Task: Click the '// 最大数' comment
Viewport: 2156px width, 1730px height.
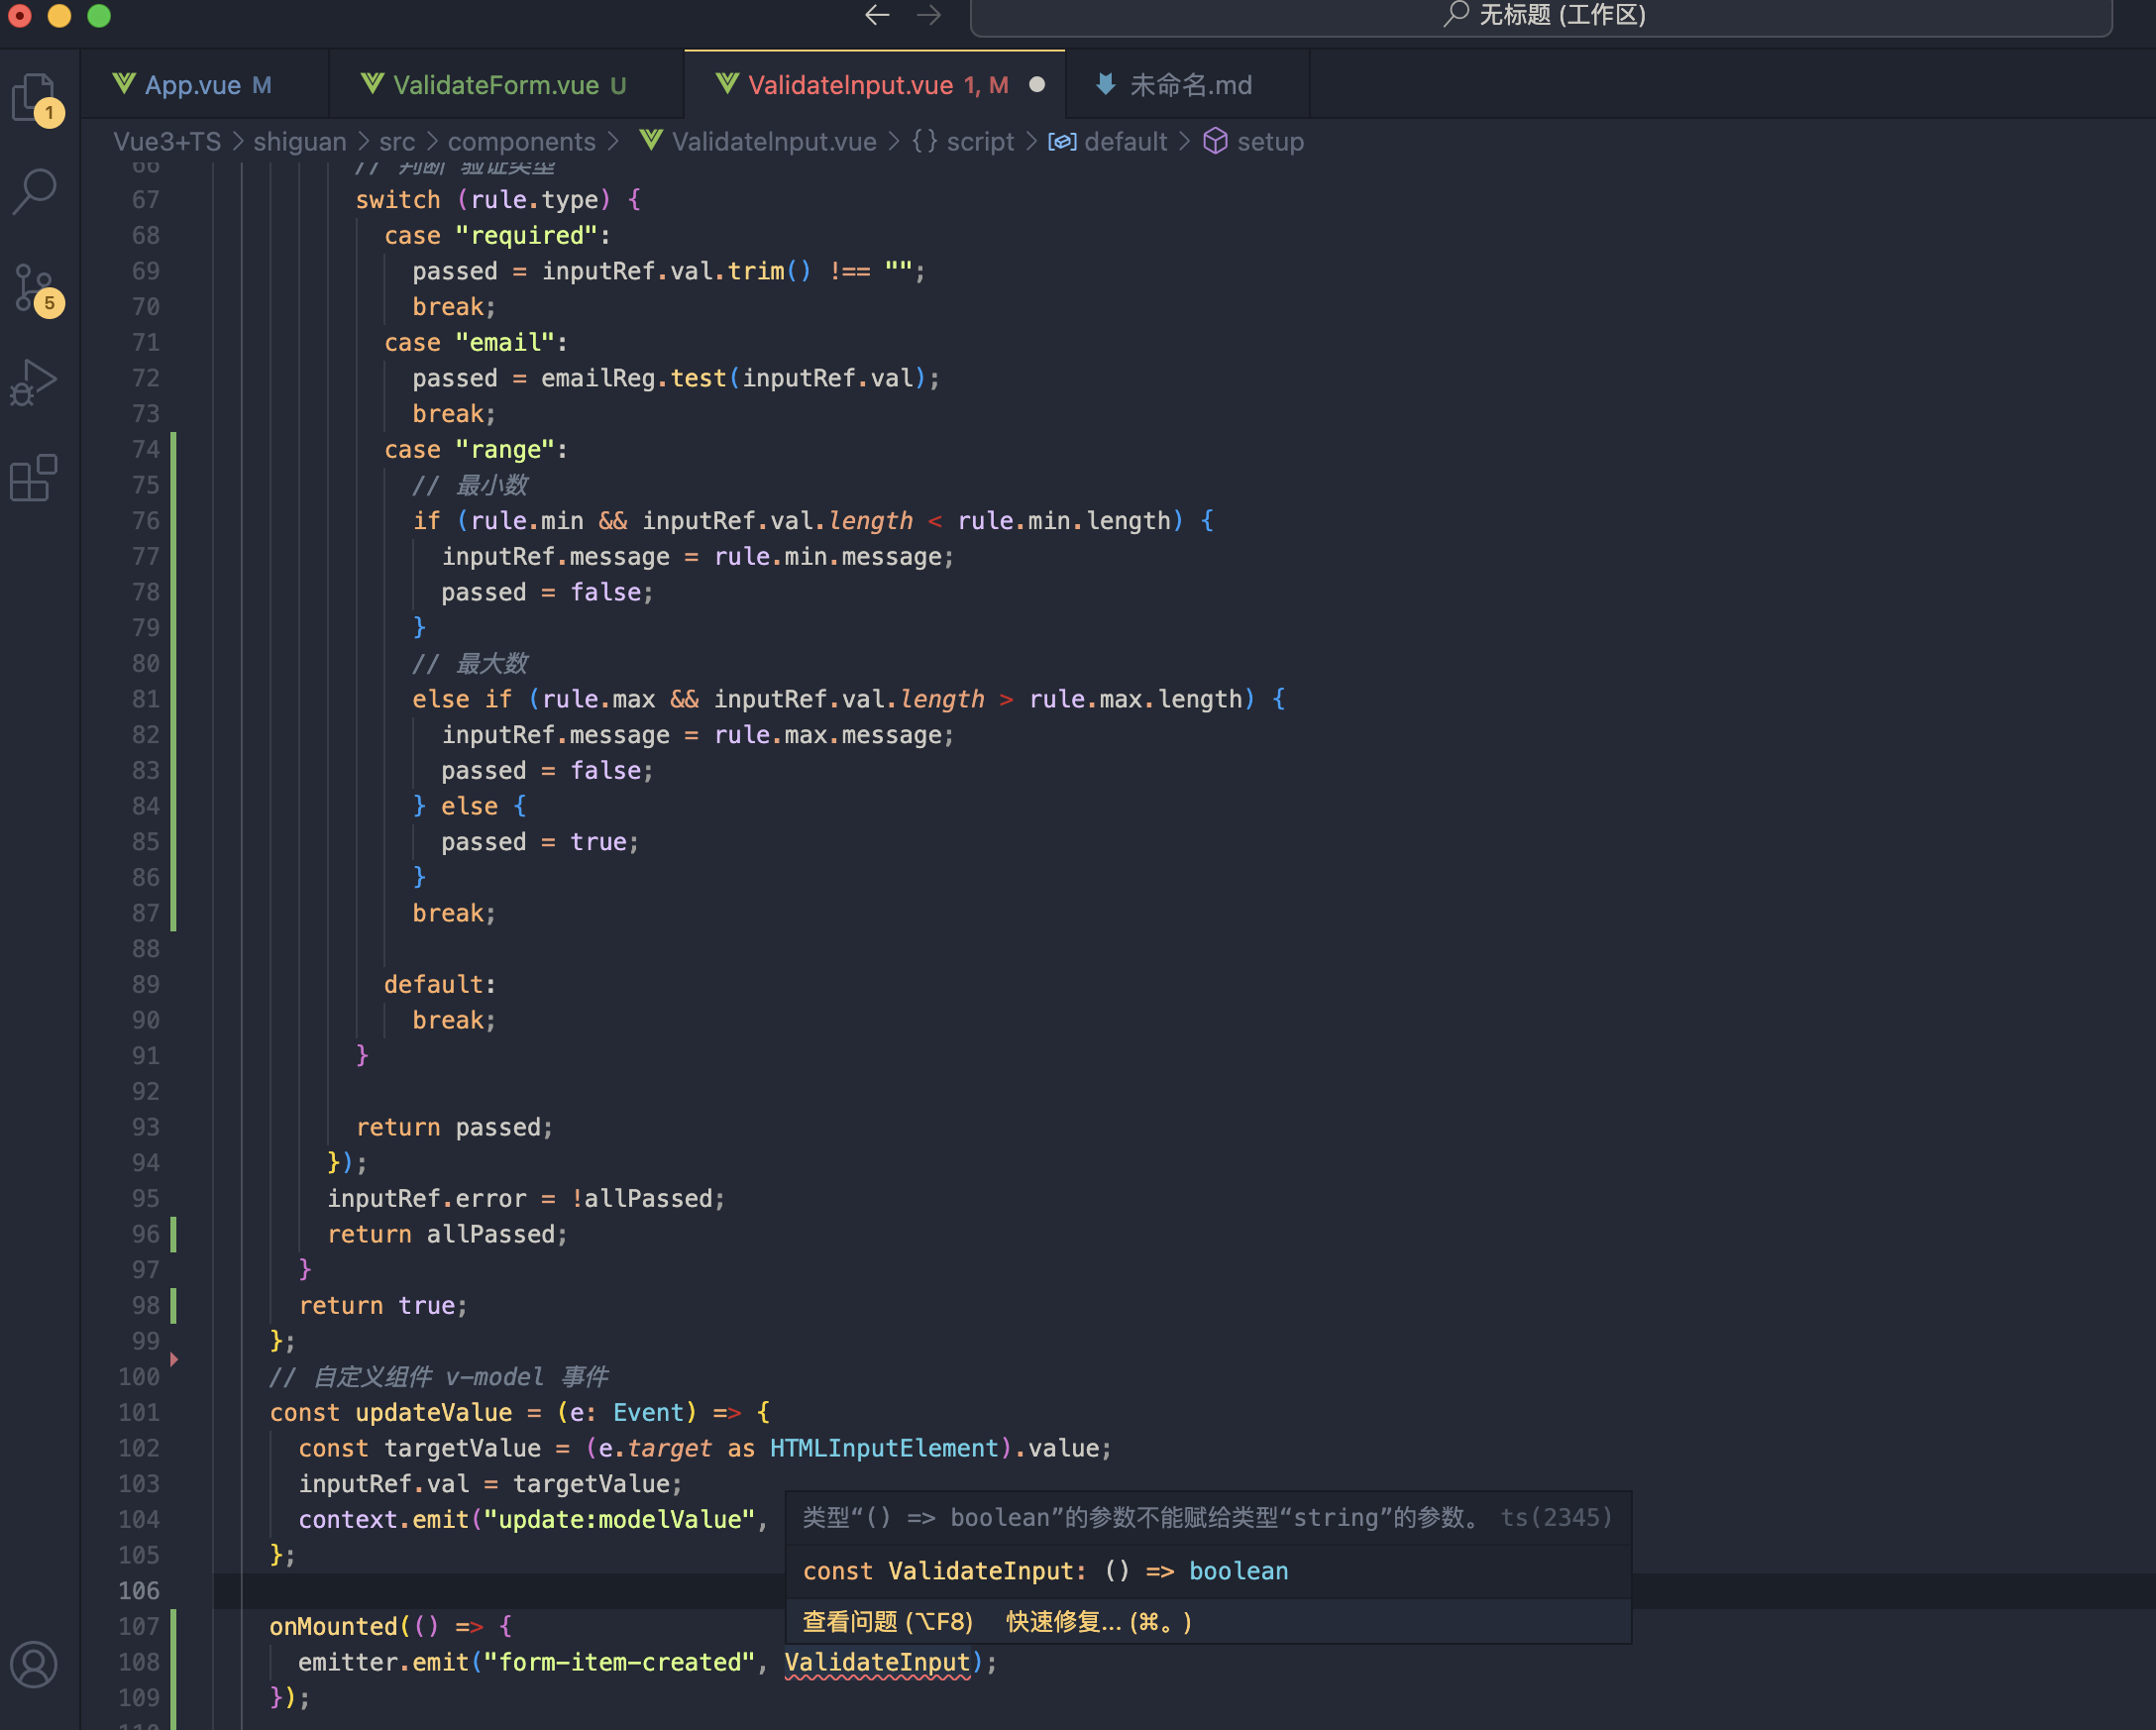Action: pos(470,664)
